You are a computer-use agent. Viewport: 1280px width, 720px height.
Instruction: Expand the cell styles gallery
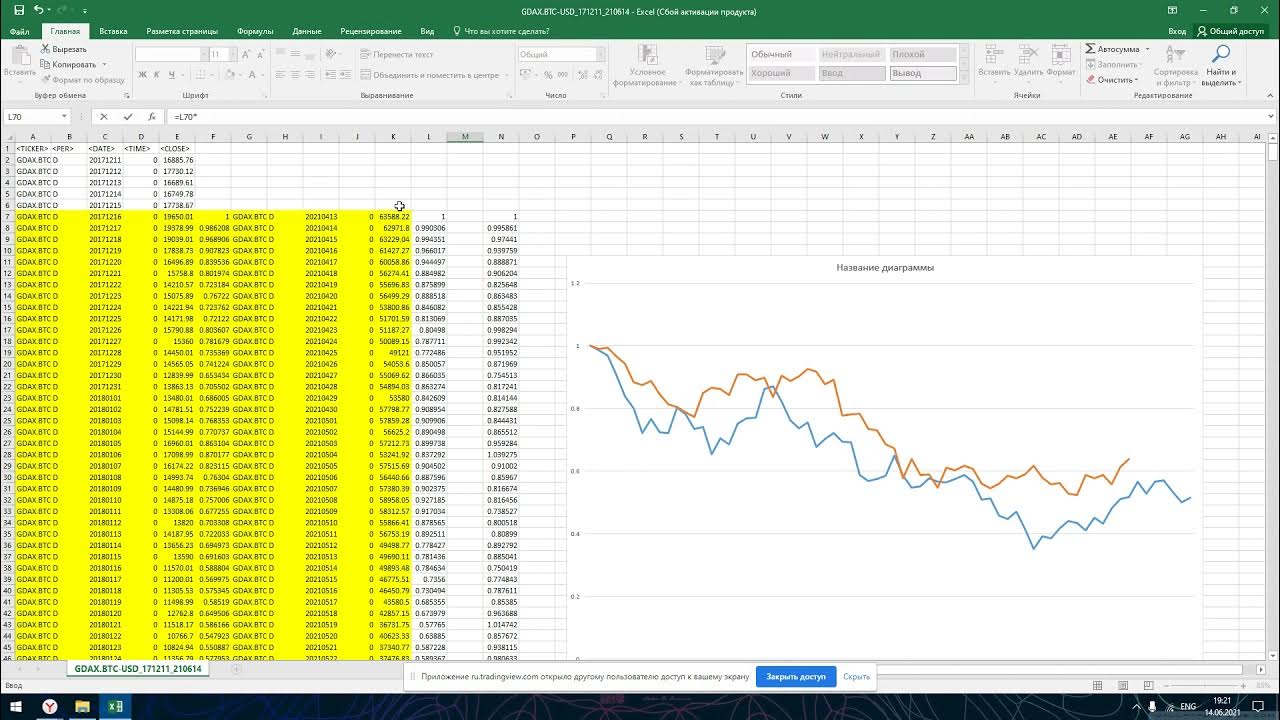tap(965, 76)
